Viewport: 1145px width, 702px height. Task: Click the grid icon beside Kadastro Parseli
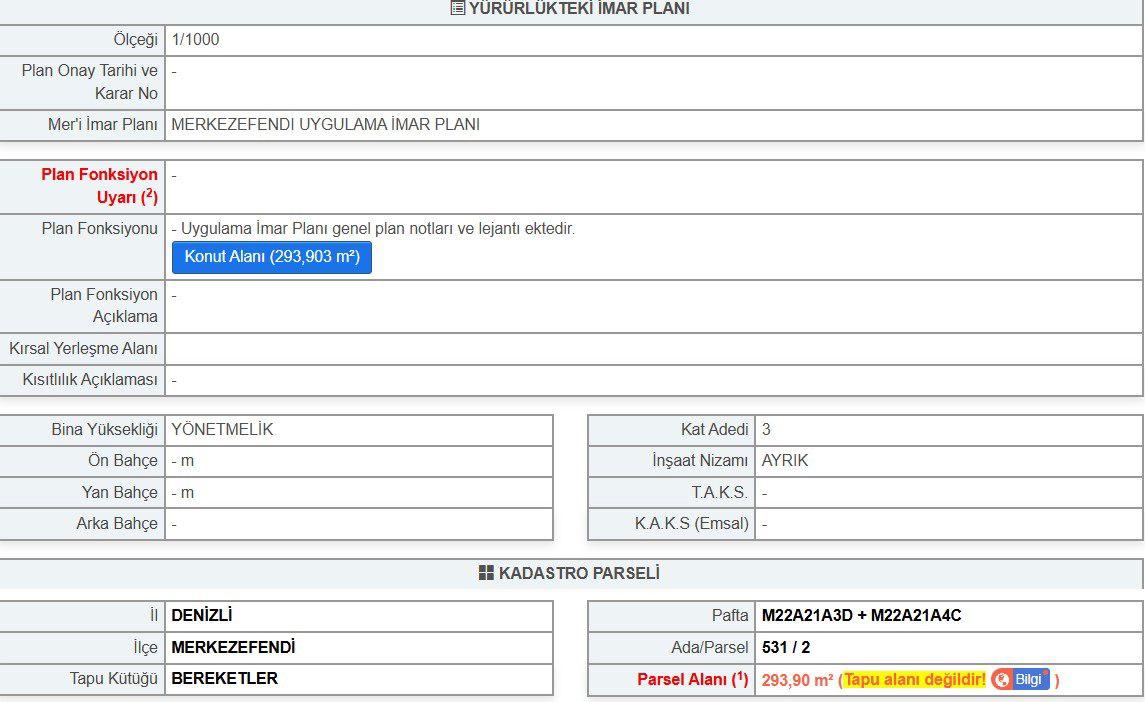click(x=486, y=573)
